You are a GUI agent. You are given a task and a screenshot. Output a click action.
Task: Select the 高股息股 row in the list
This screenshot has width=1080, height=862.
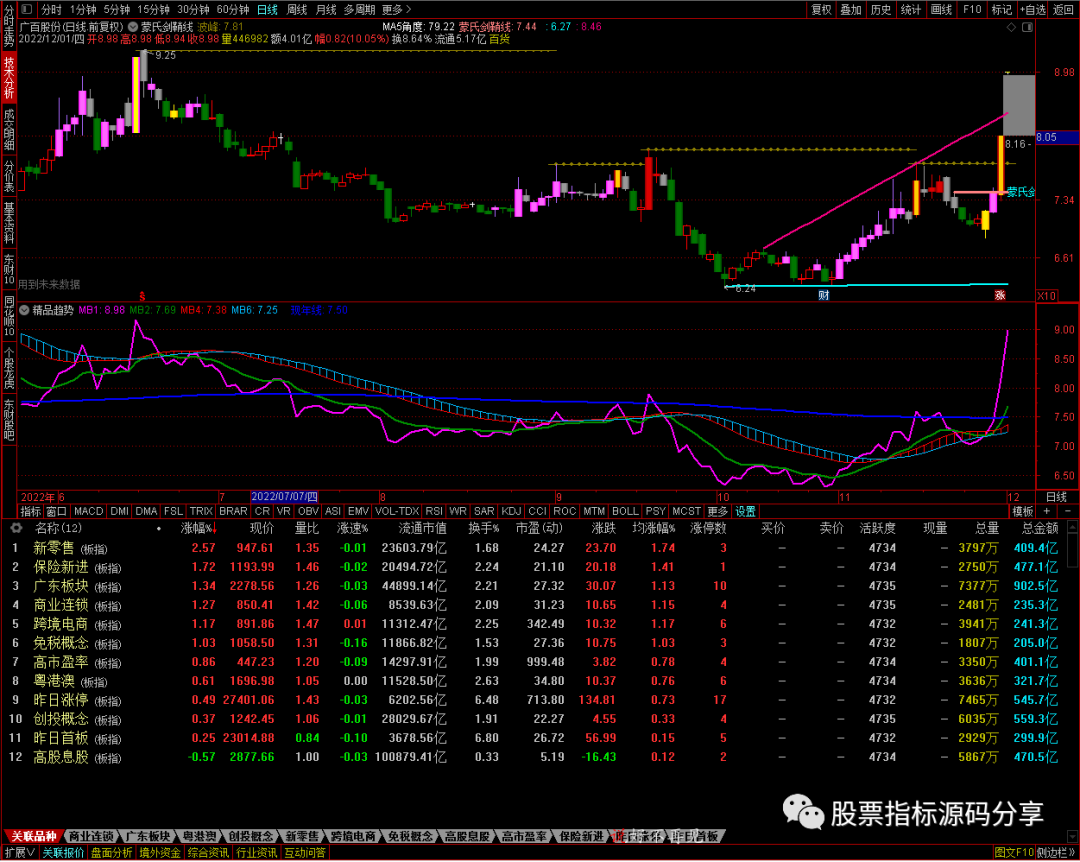click(x=536, y=757)
